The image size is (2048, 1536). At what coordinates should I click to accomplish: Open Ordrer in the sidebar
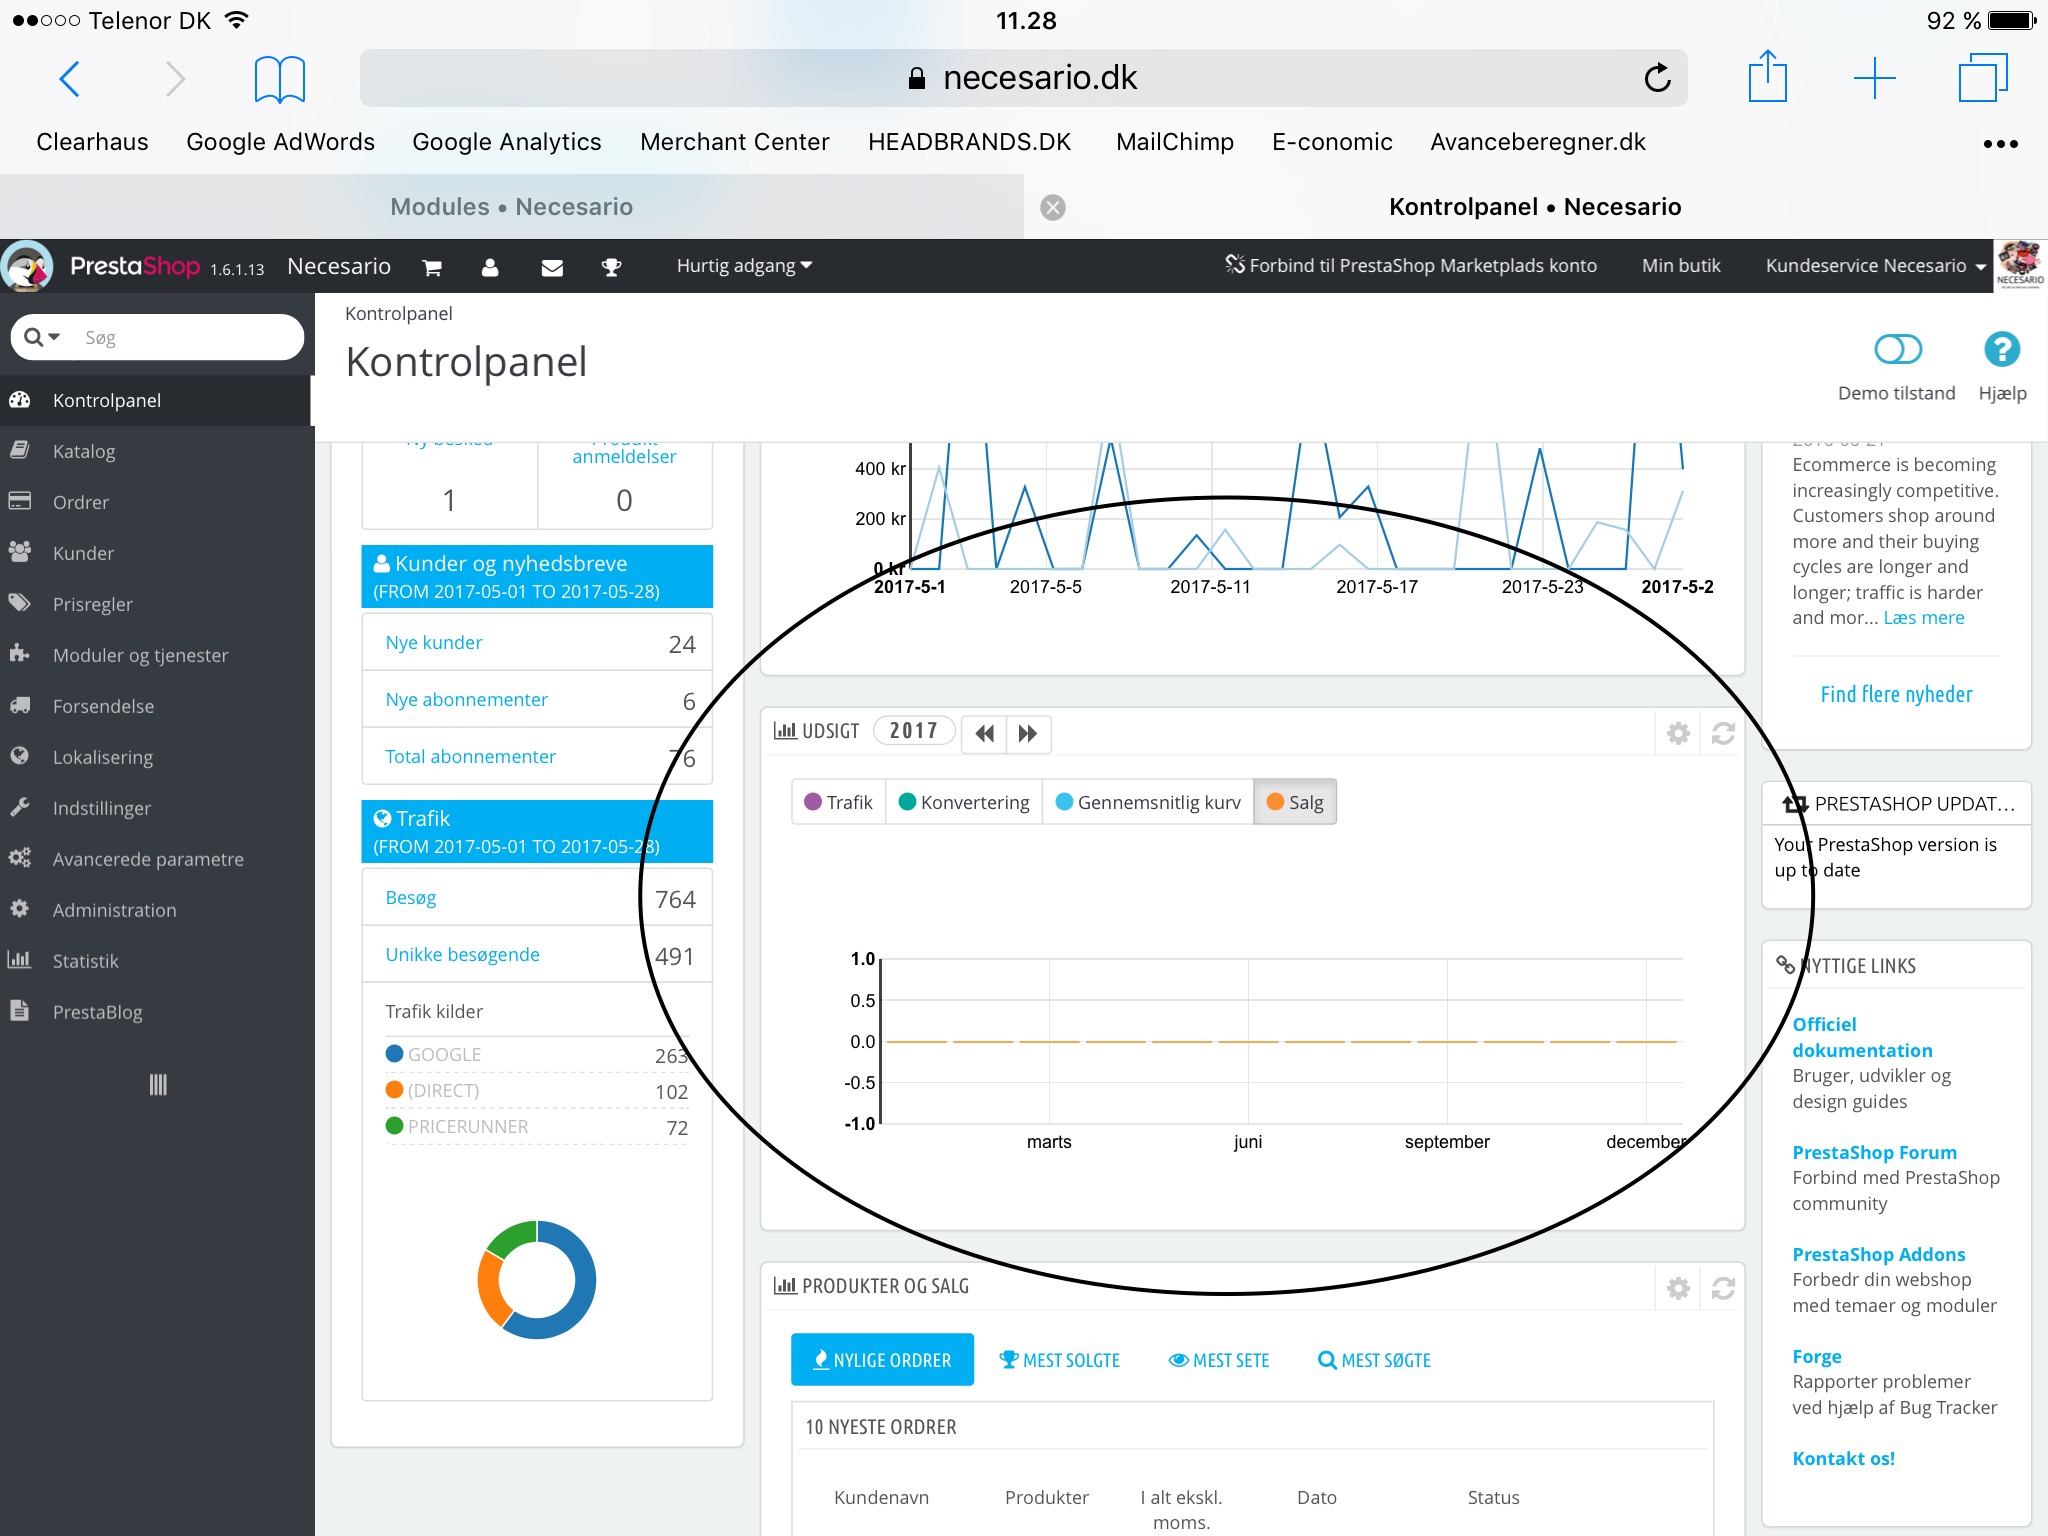tap(157, 502)
